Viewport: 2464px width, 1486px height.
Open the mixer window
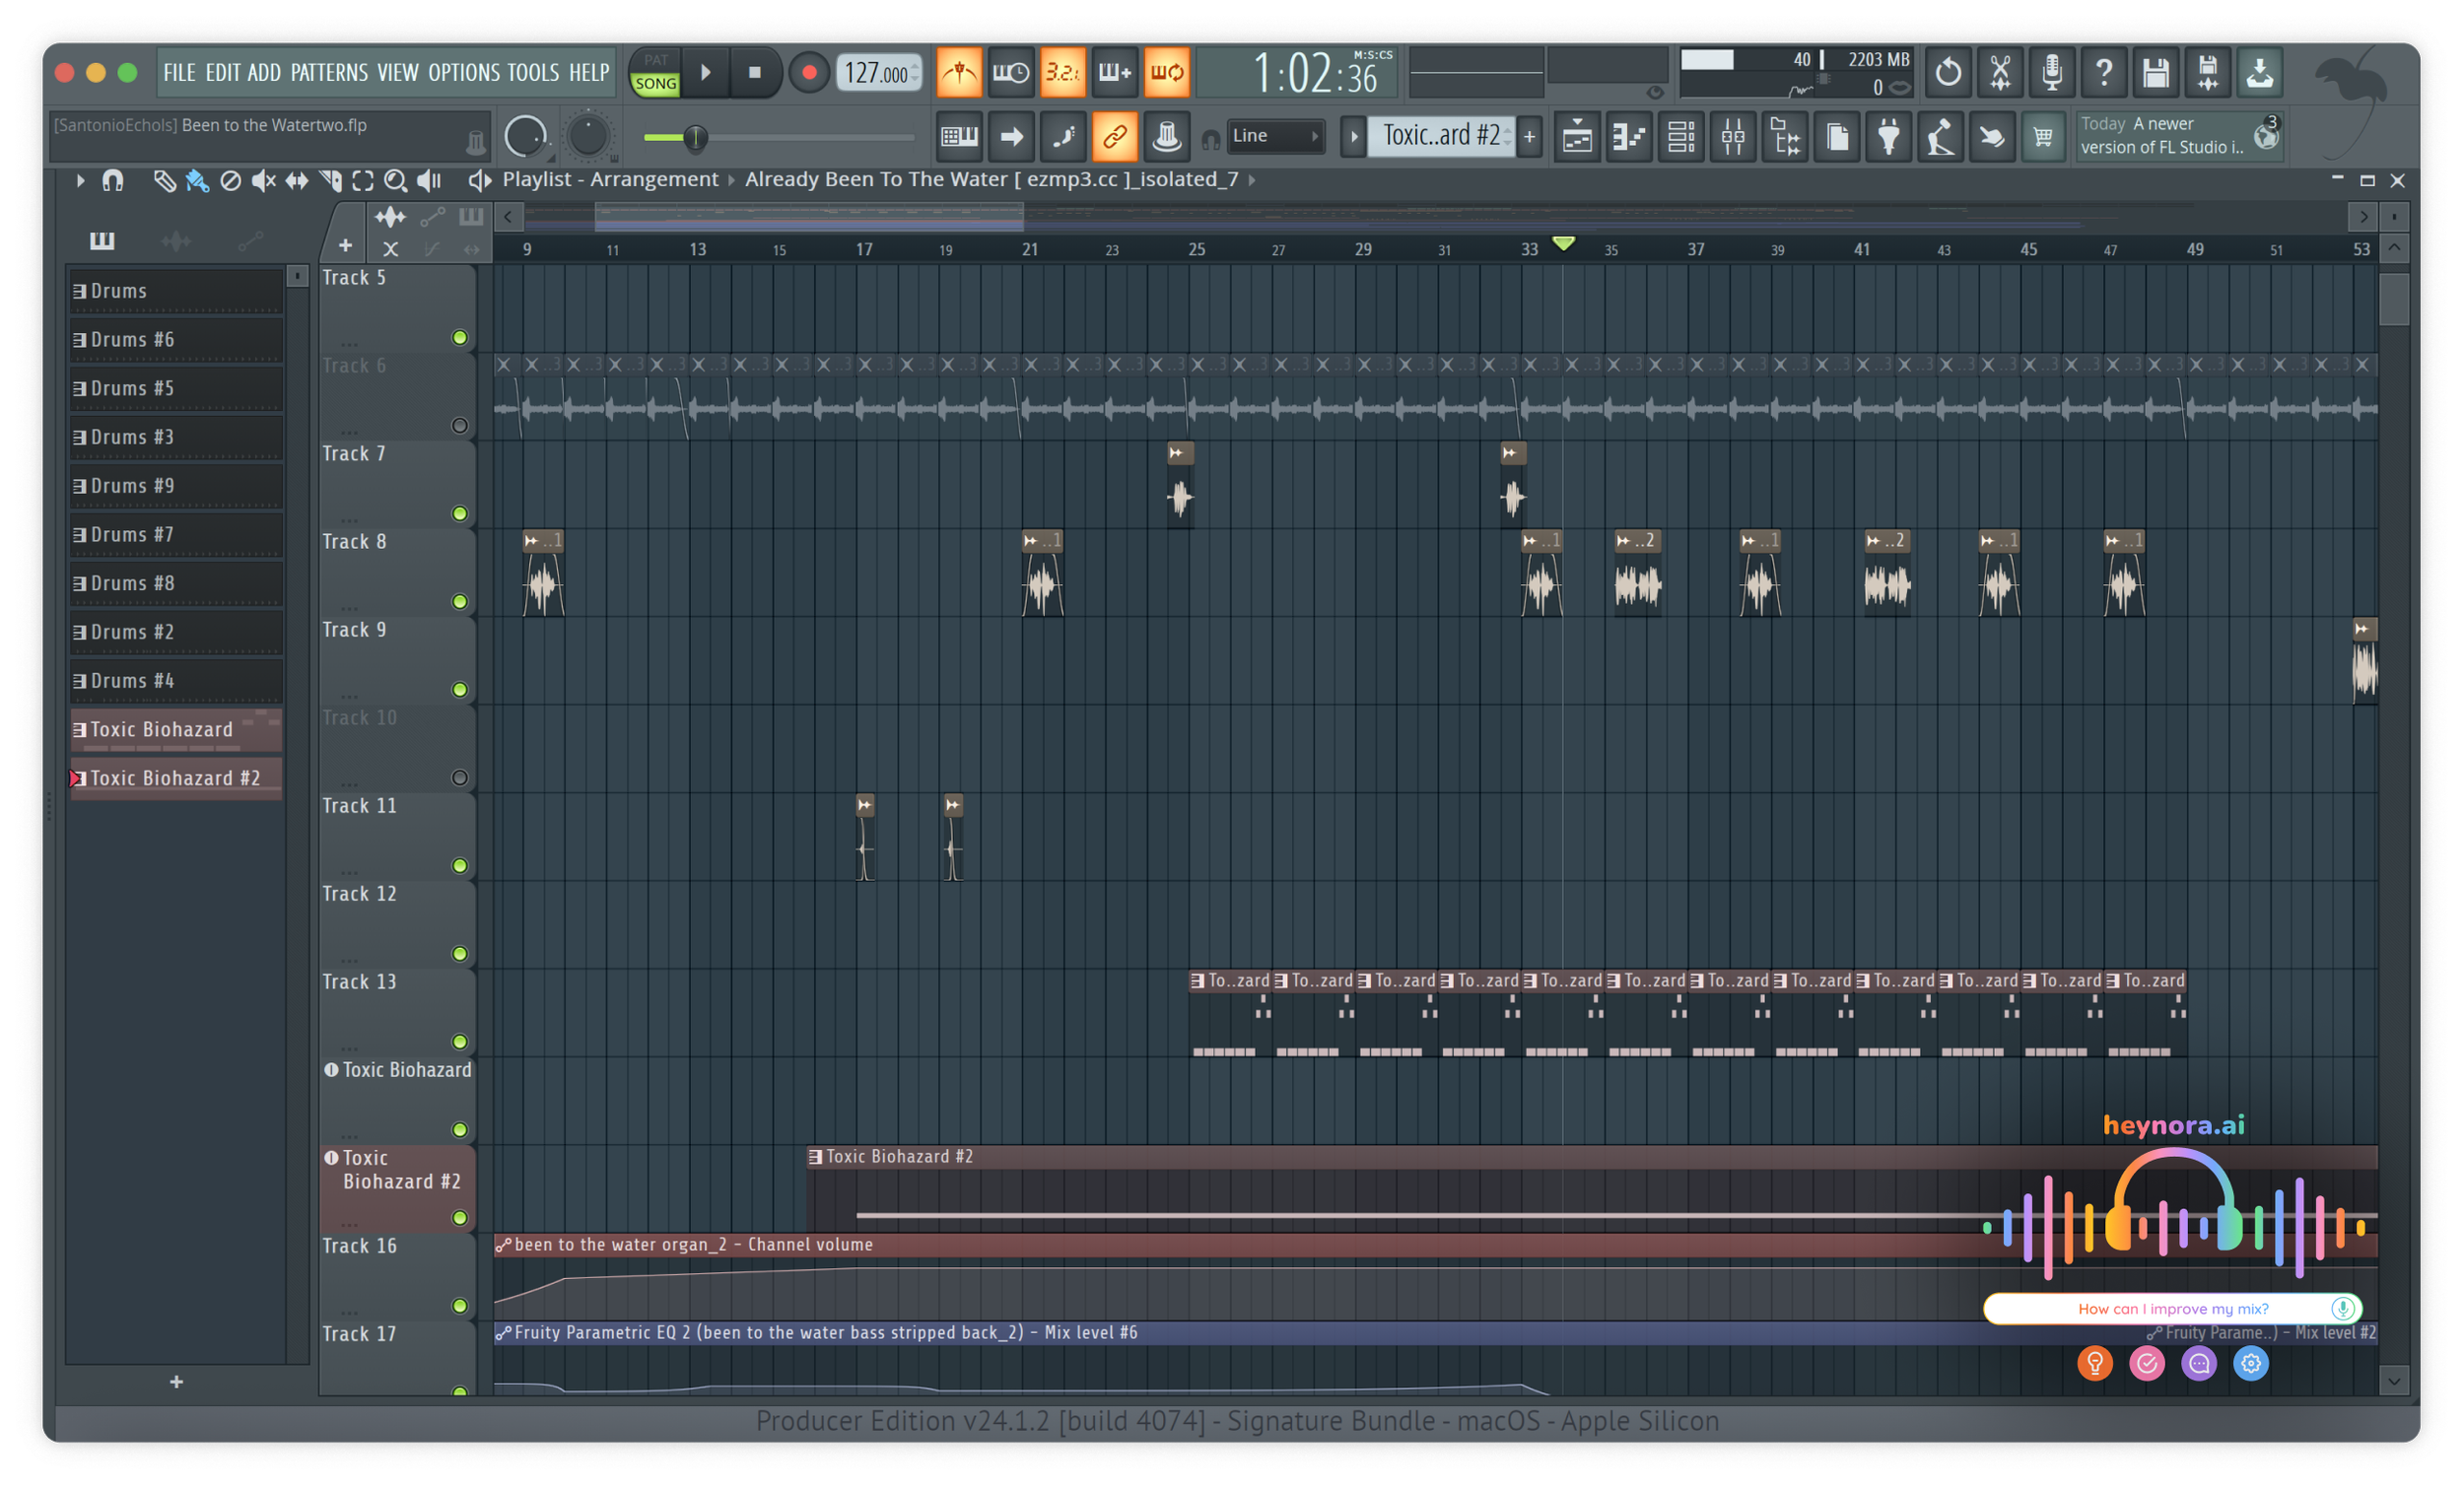[1733, 137]
